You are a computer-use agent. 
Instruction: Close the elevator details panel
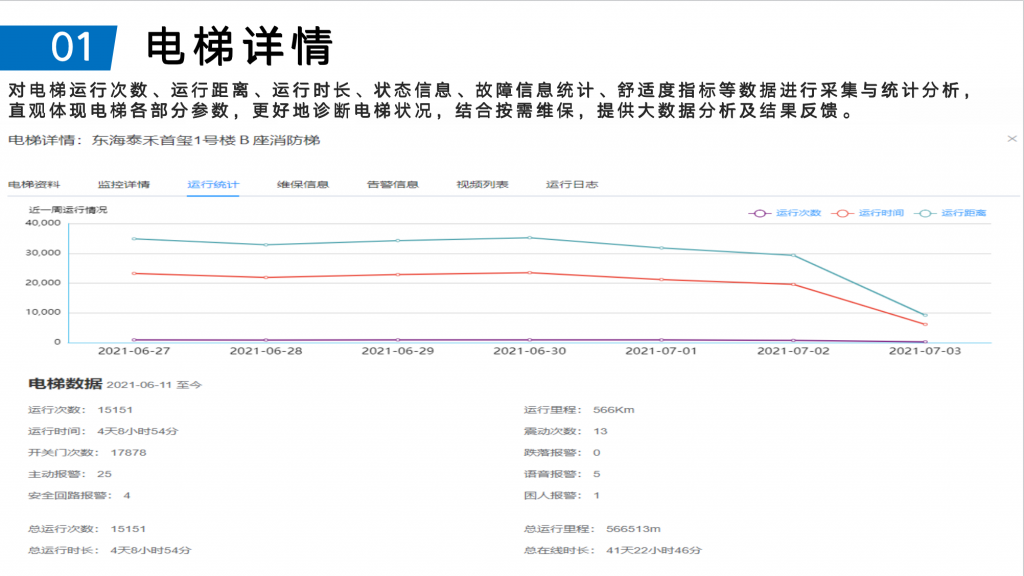click(1012, 138)
